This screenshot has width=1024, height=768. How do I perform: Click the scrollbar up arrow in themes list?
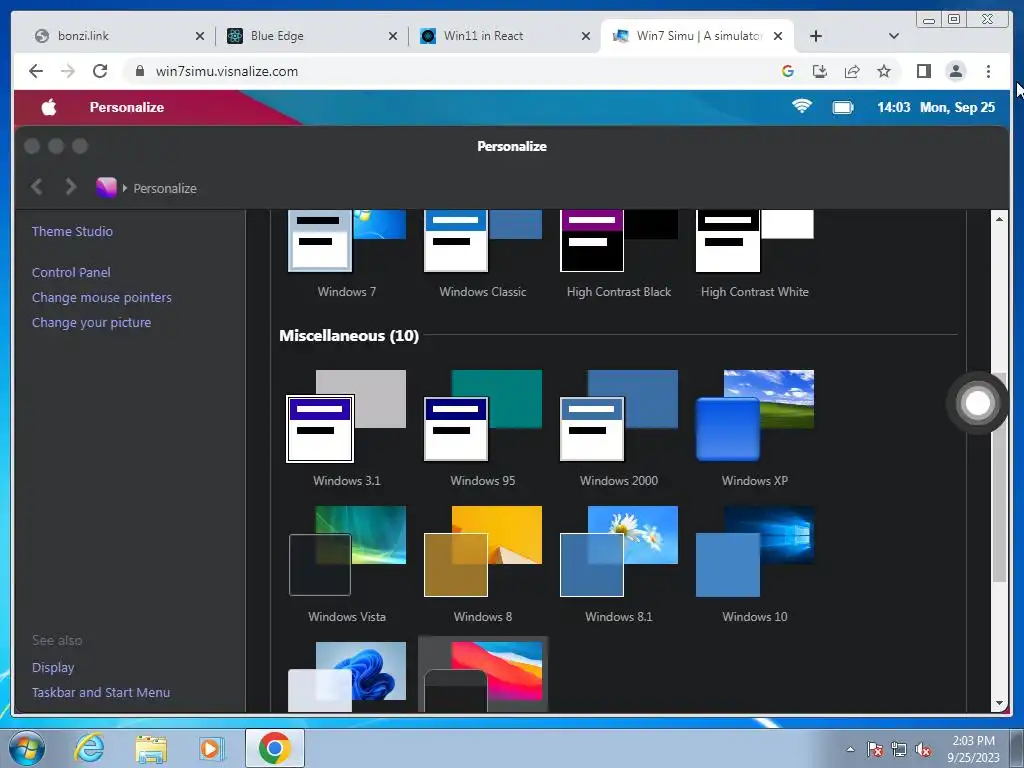click(x=999, y=219)
